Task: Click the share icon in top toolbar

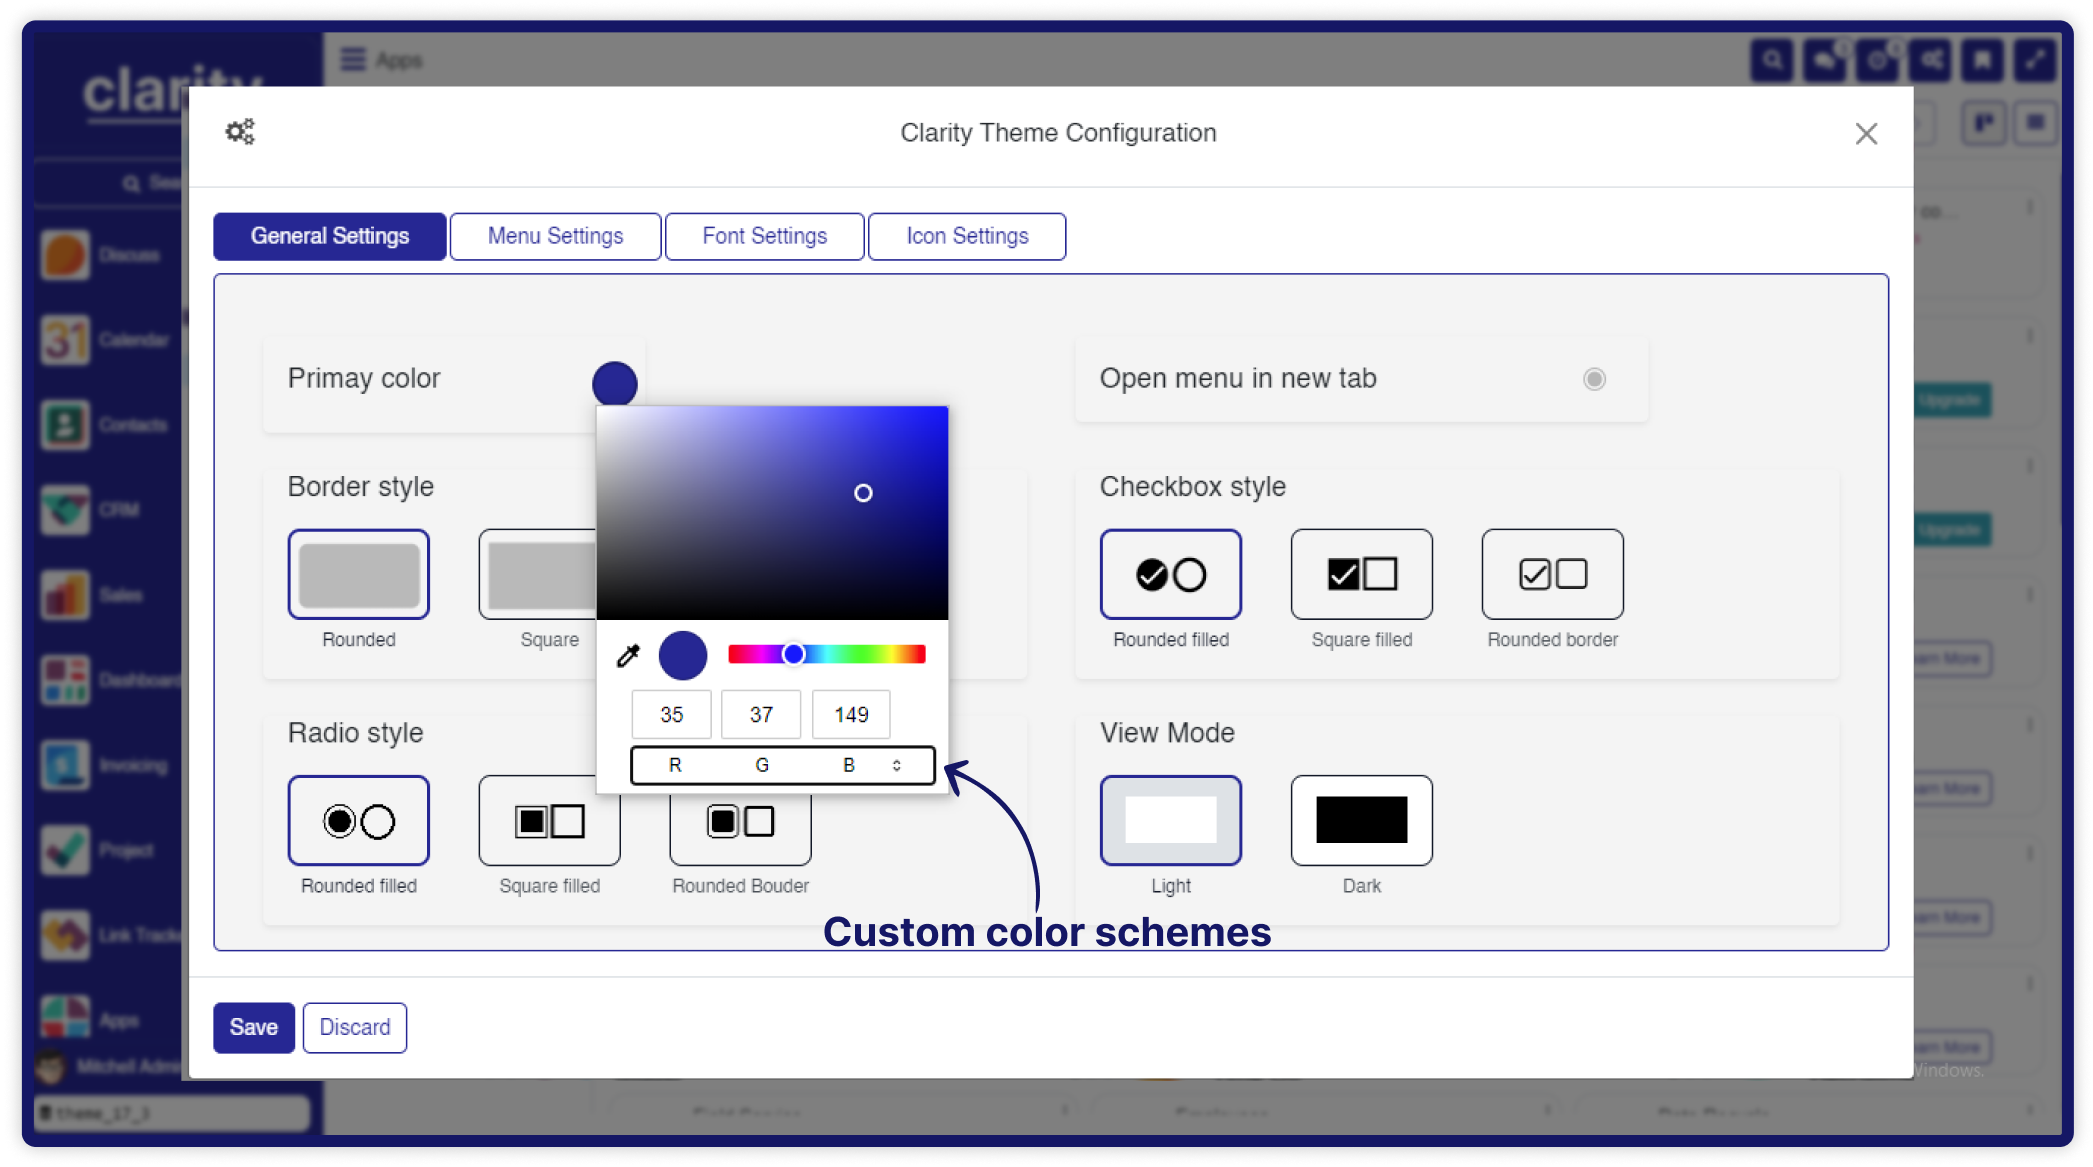Action: (x=1931, y=60)
